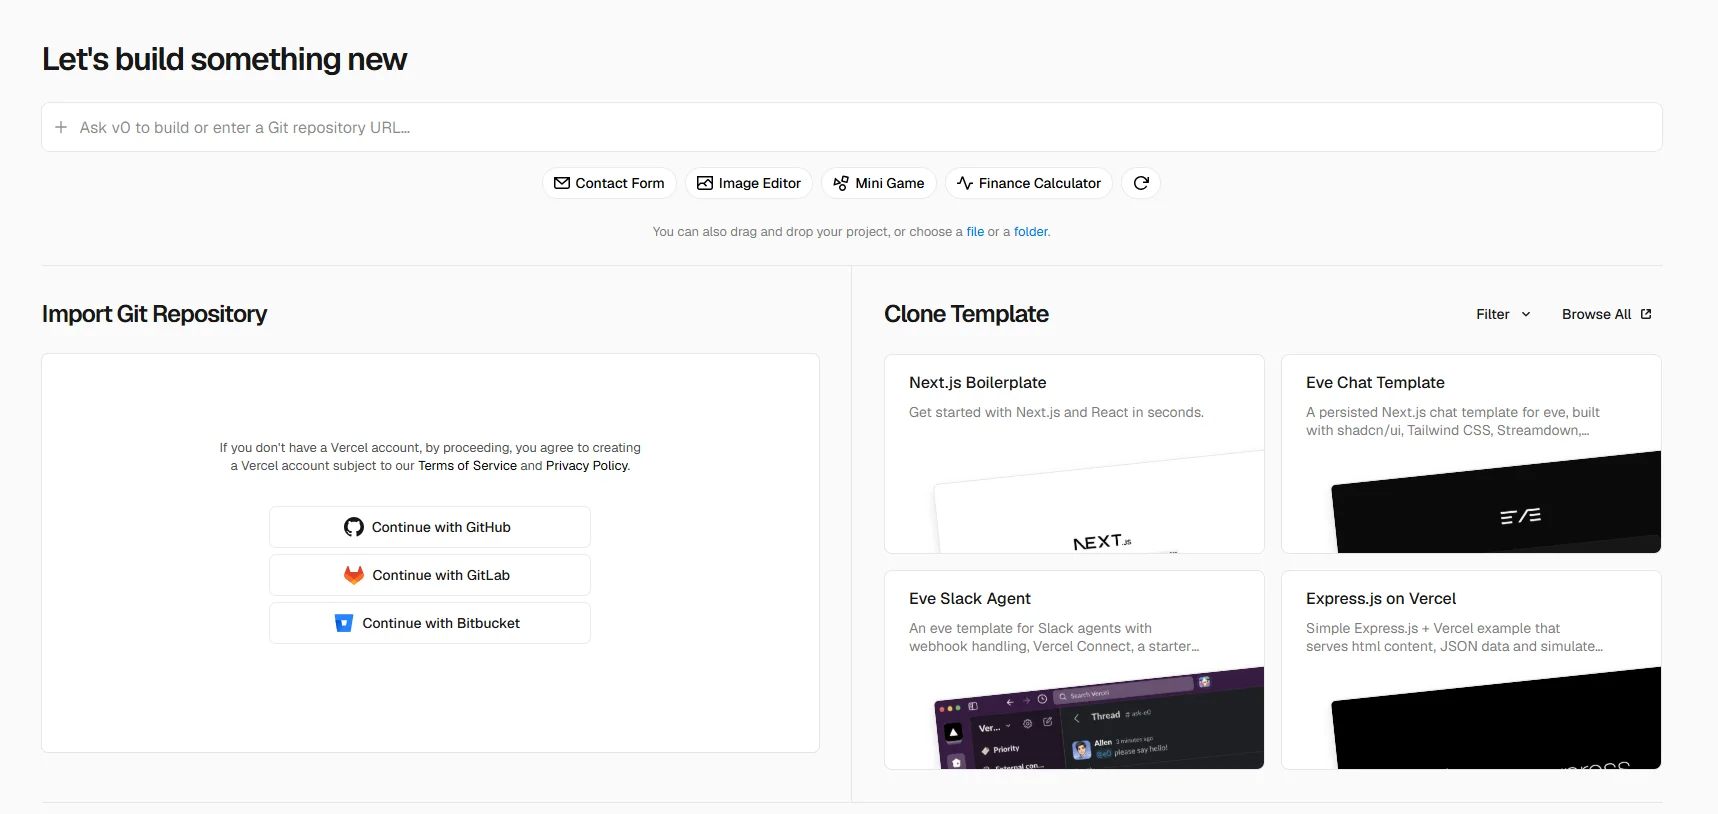The image size is (1718, 814).
Task: Click the Eve Slack Agent preview thumbnail
Action: coord(1098,718)
